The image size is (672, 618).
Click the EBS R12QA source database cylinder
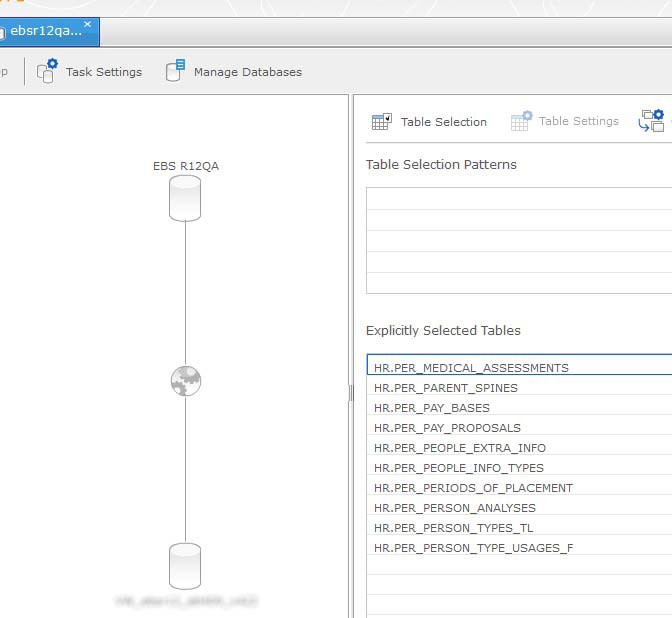click(x=185, y=197)
